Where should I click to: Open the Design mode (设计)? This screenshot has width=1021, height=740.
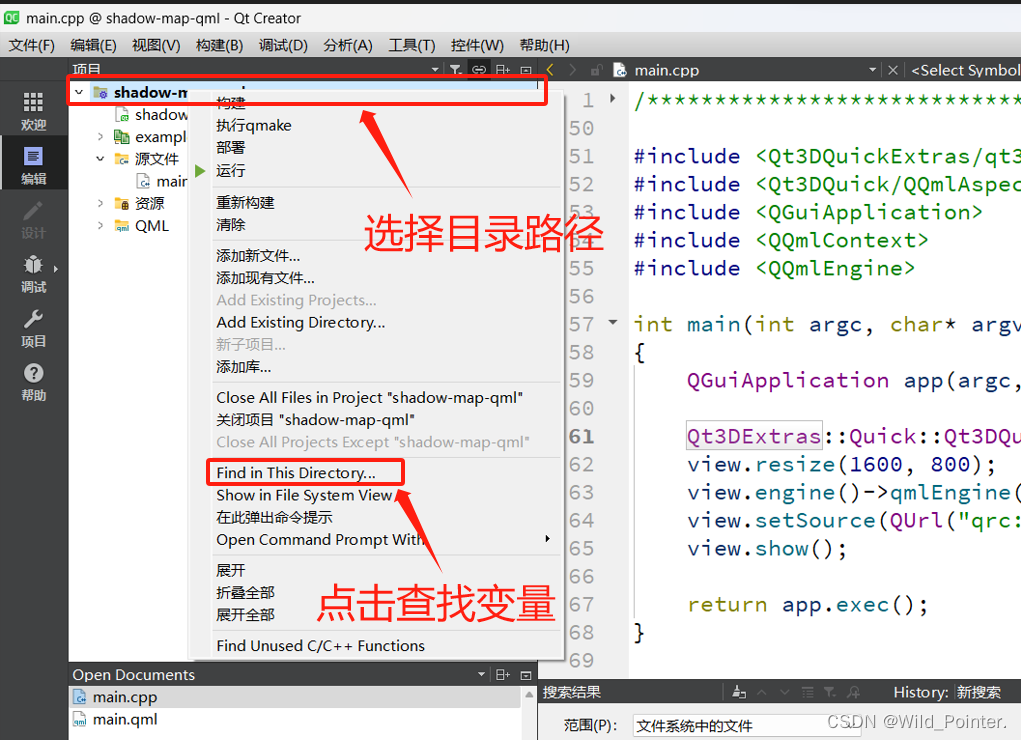tap(33, 220)
